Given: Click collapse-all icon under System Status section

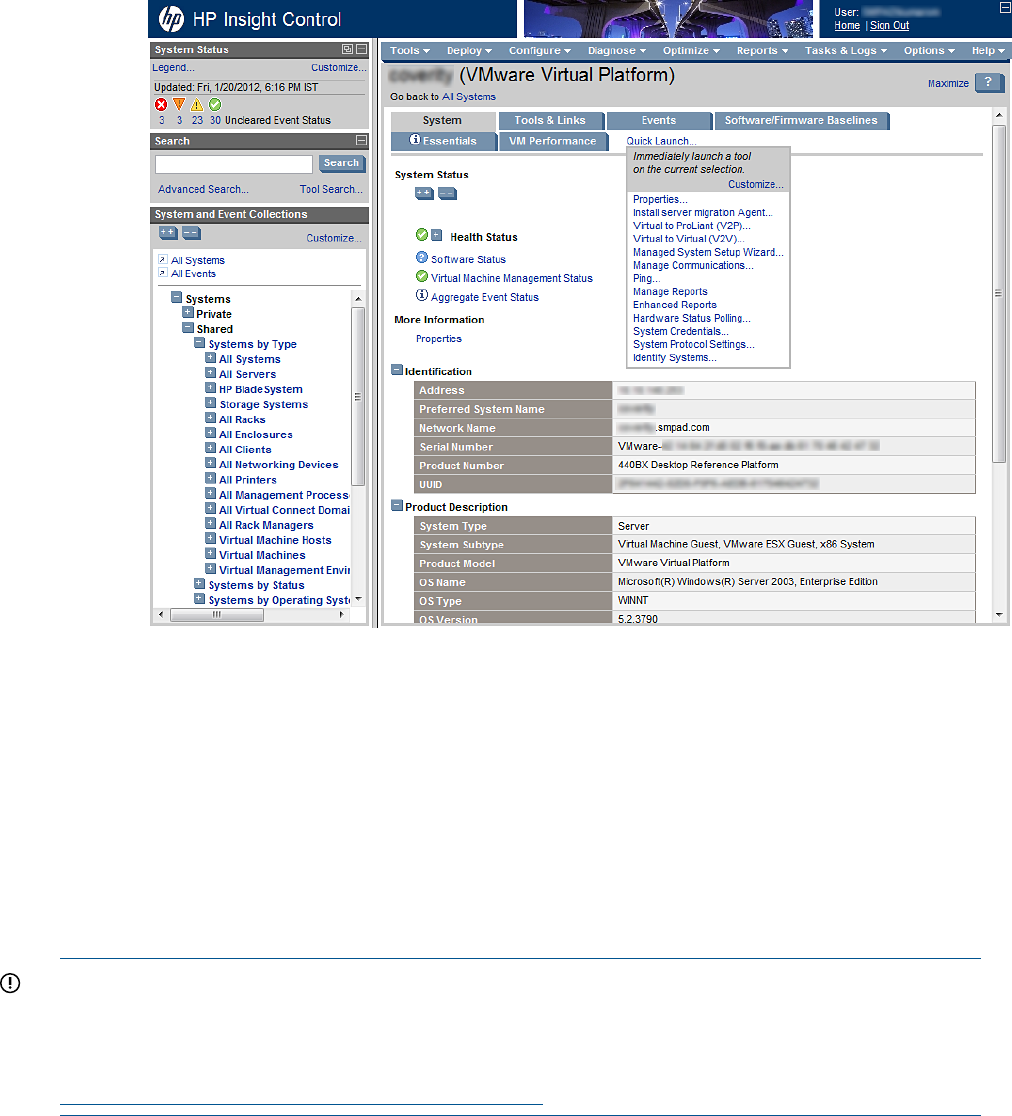Looking at the screenshot, I should (x=447, y=194).
